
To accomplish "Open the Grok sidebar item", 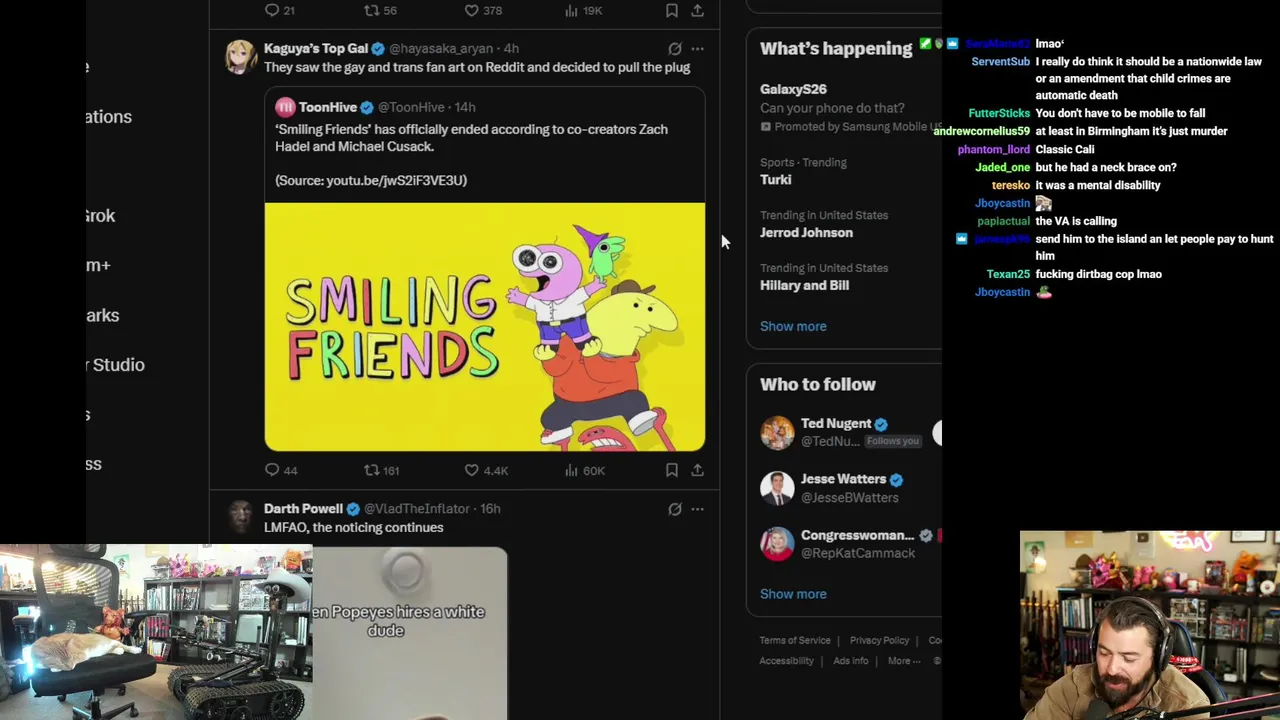I will (100, 216).
